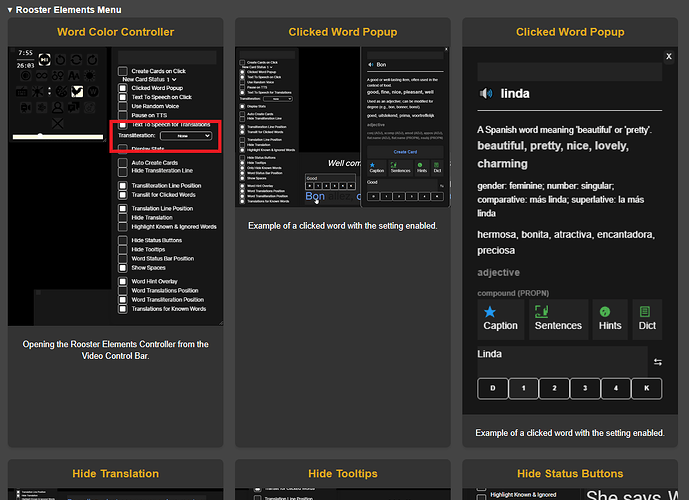Enable the Use Random Voice checkbox
689x500 pixels.
[x=124, y=105]
